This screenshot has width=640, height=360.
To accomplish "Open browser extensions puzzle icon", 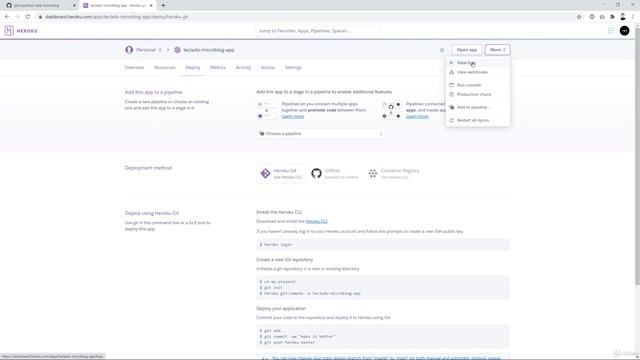I will [x=612, y=17].
